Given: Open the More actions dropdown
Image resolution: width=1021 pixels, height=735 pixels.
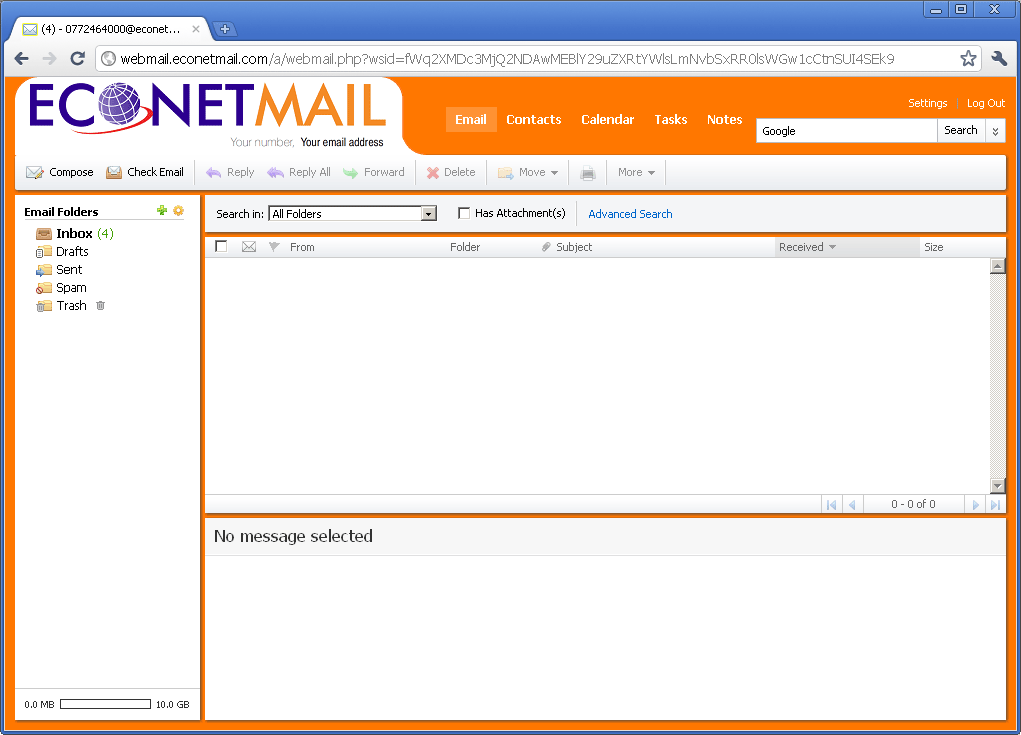Looking at the screenshot, I should 637,172.
